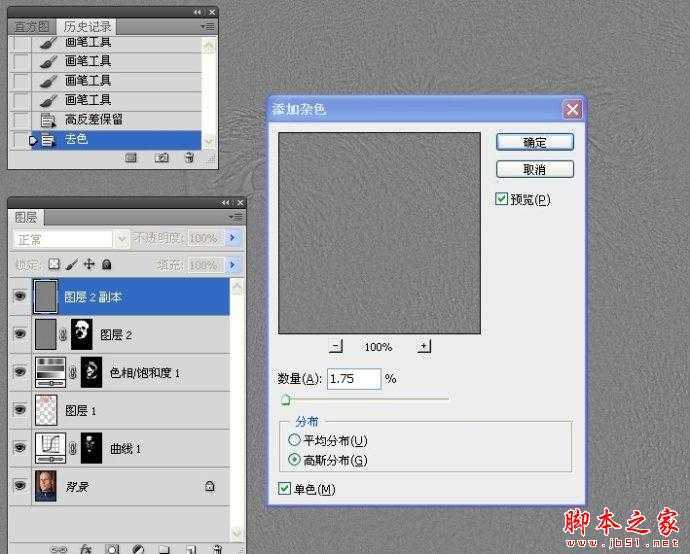Select the 去色 history state
Viewport: 690px width, 554px height.
tap(116, 139)
